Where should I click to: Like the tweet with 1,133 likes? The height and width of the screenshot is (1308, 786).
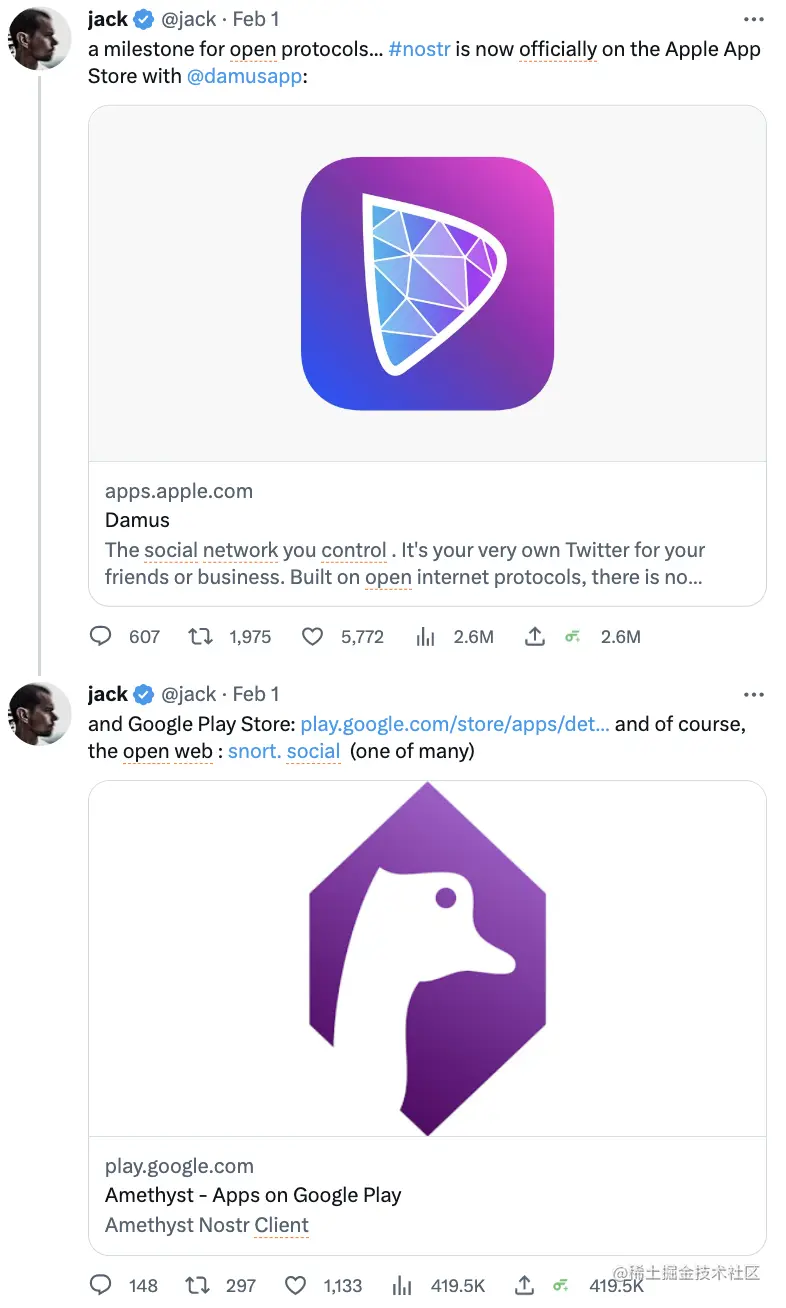coord(295,1285)
